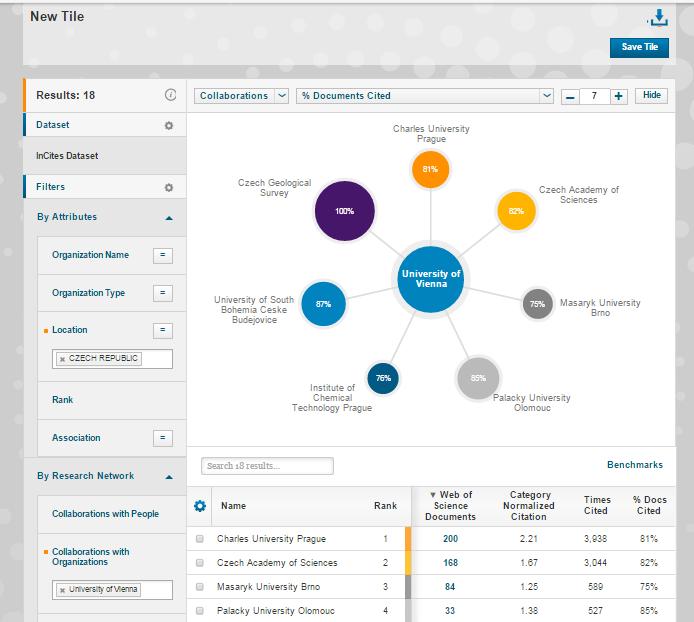Click the New Tile title
Viewport: 694px width, 622px height.
click(x=57, y=16)
